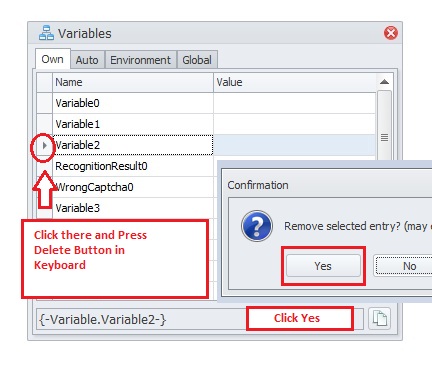Open the Auto tab
The image size is (432, 378).
tap(87, 60)
